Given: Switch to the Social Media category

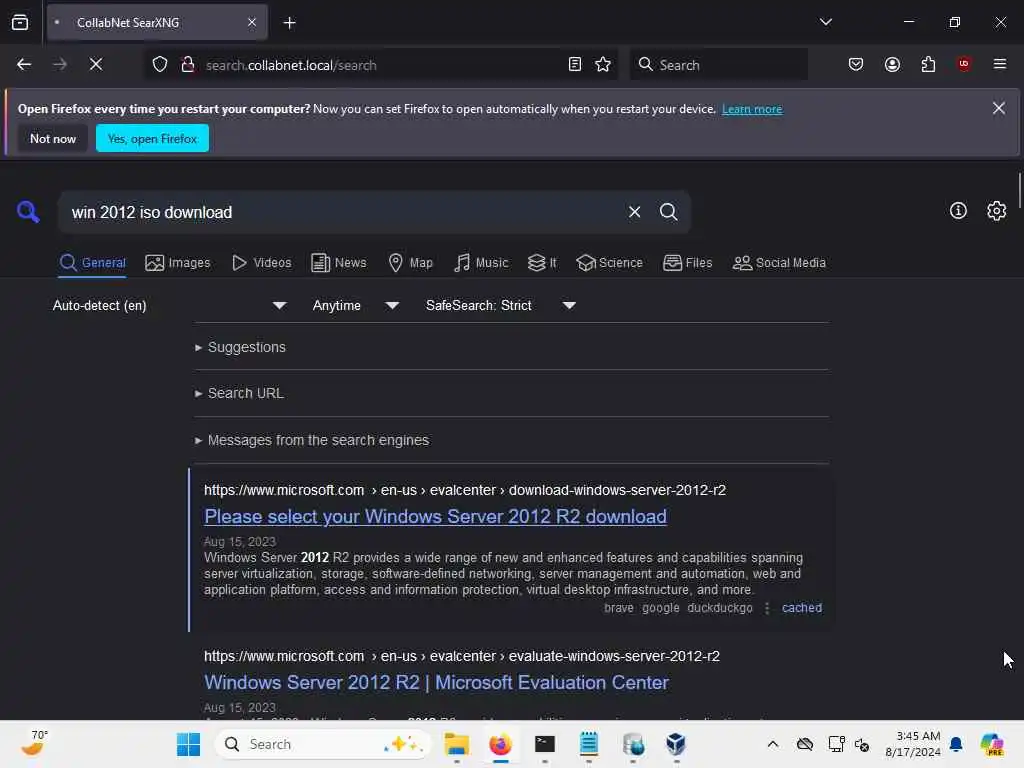Looking at the screenshot, I should [x=779, y=263].
